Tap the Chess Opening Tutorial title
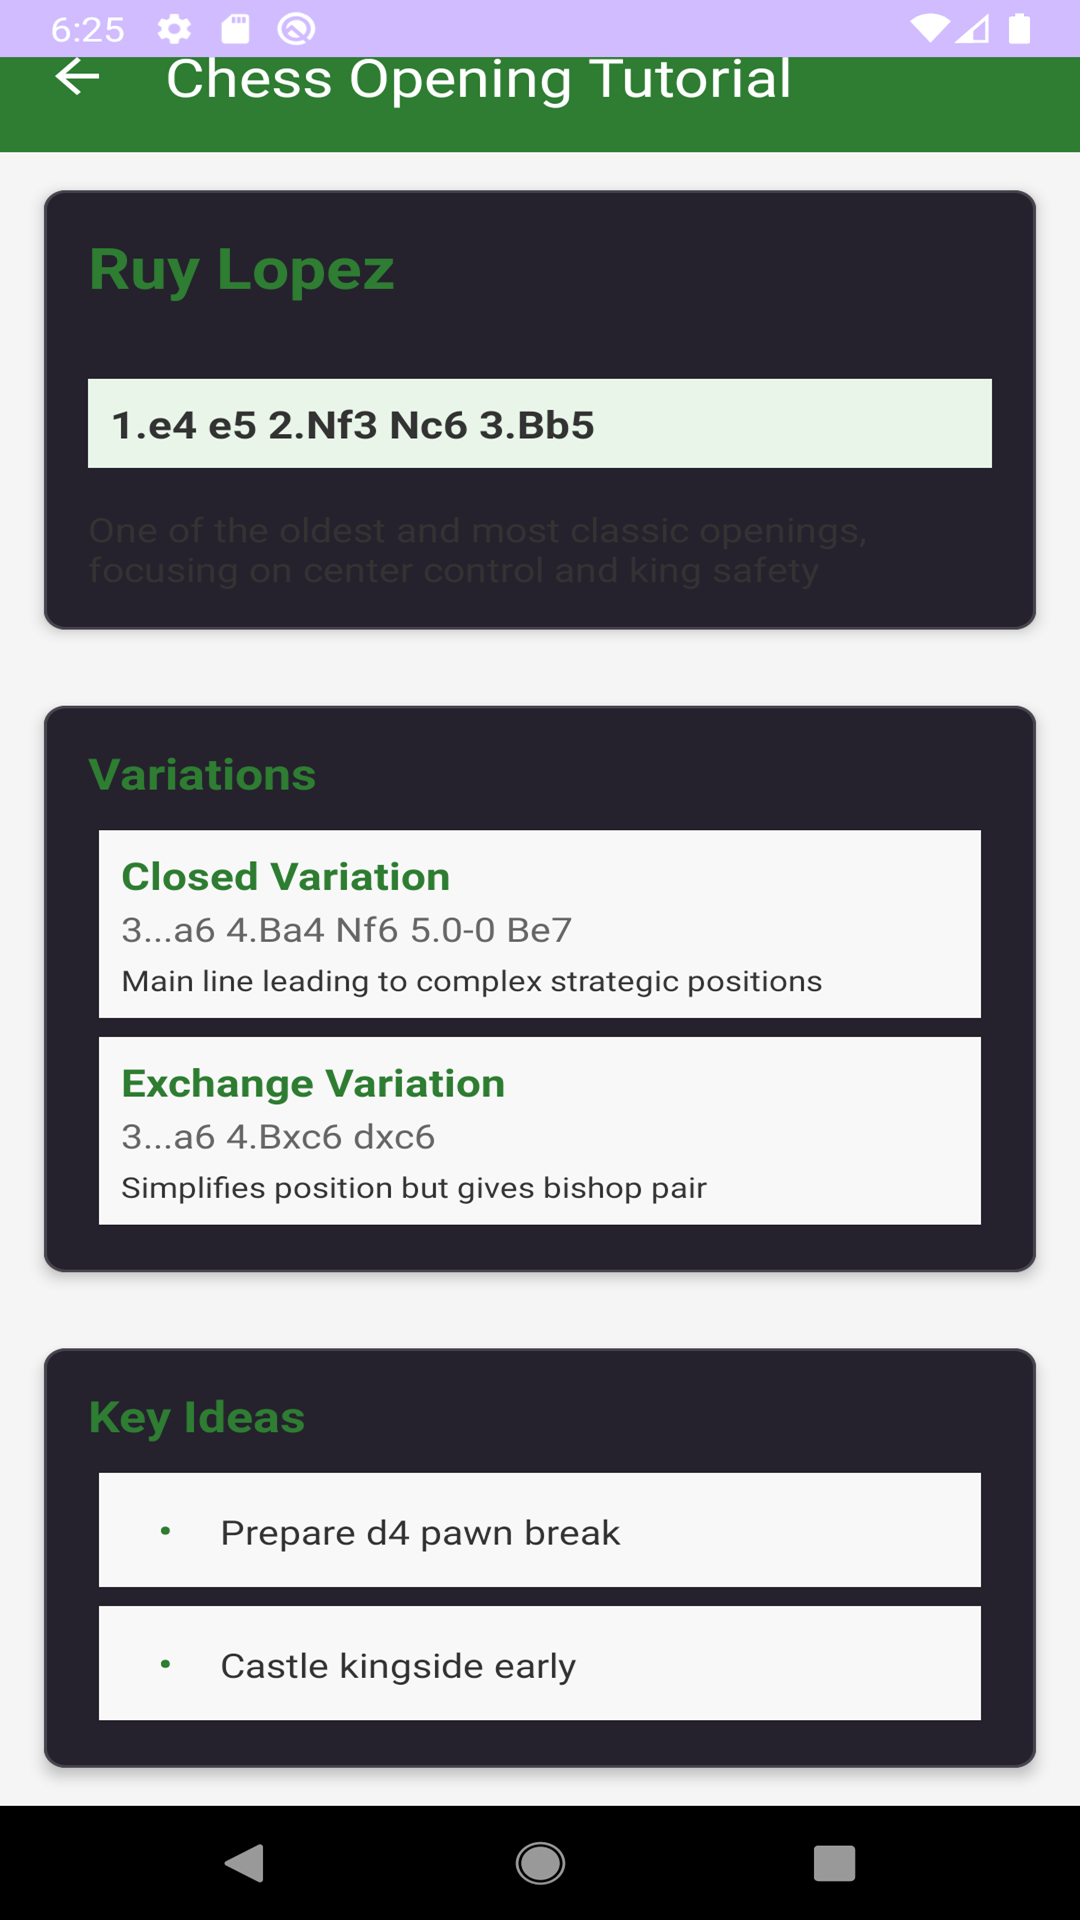1080x1920 pixels. [478, 80]
